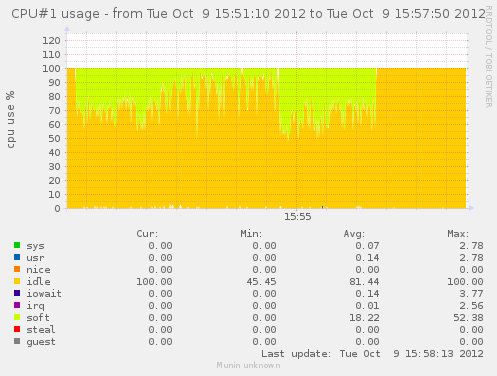The width and height of the screenshot is (497, 376).
Task: Click the yellow idle legend swatch
Action: (17, 281)
